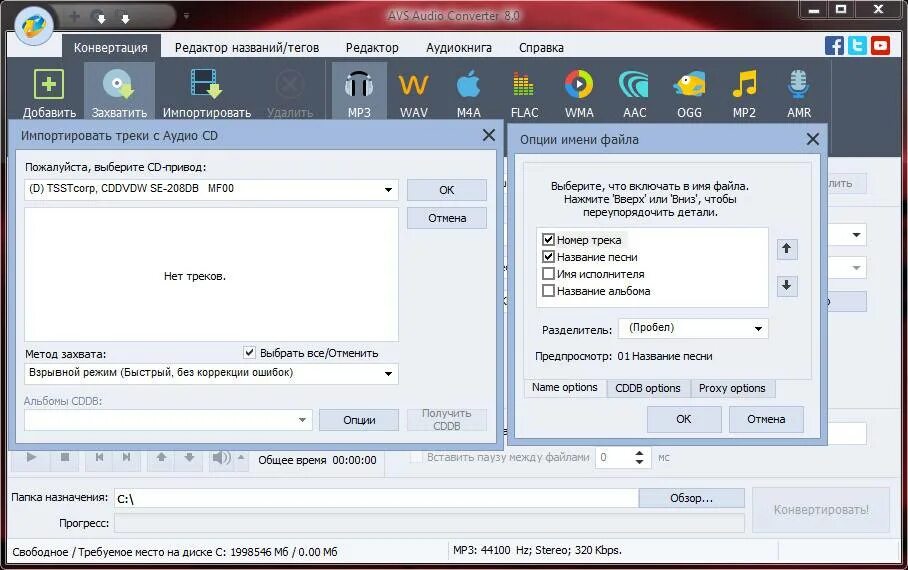Toggle Вставить паузу между файлами checkbox

coord(416,457)
